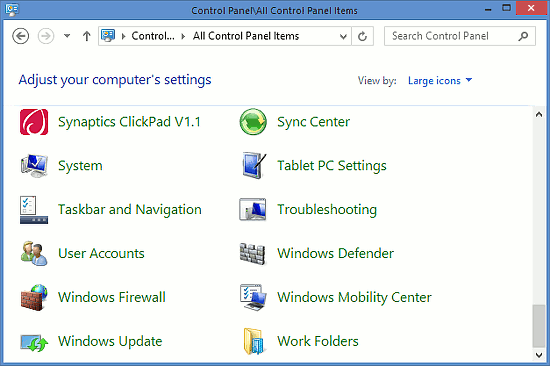Open the Windows Update link text

coord(110,341)
